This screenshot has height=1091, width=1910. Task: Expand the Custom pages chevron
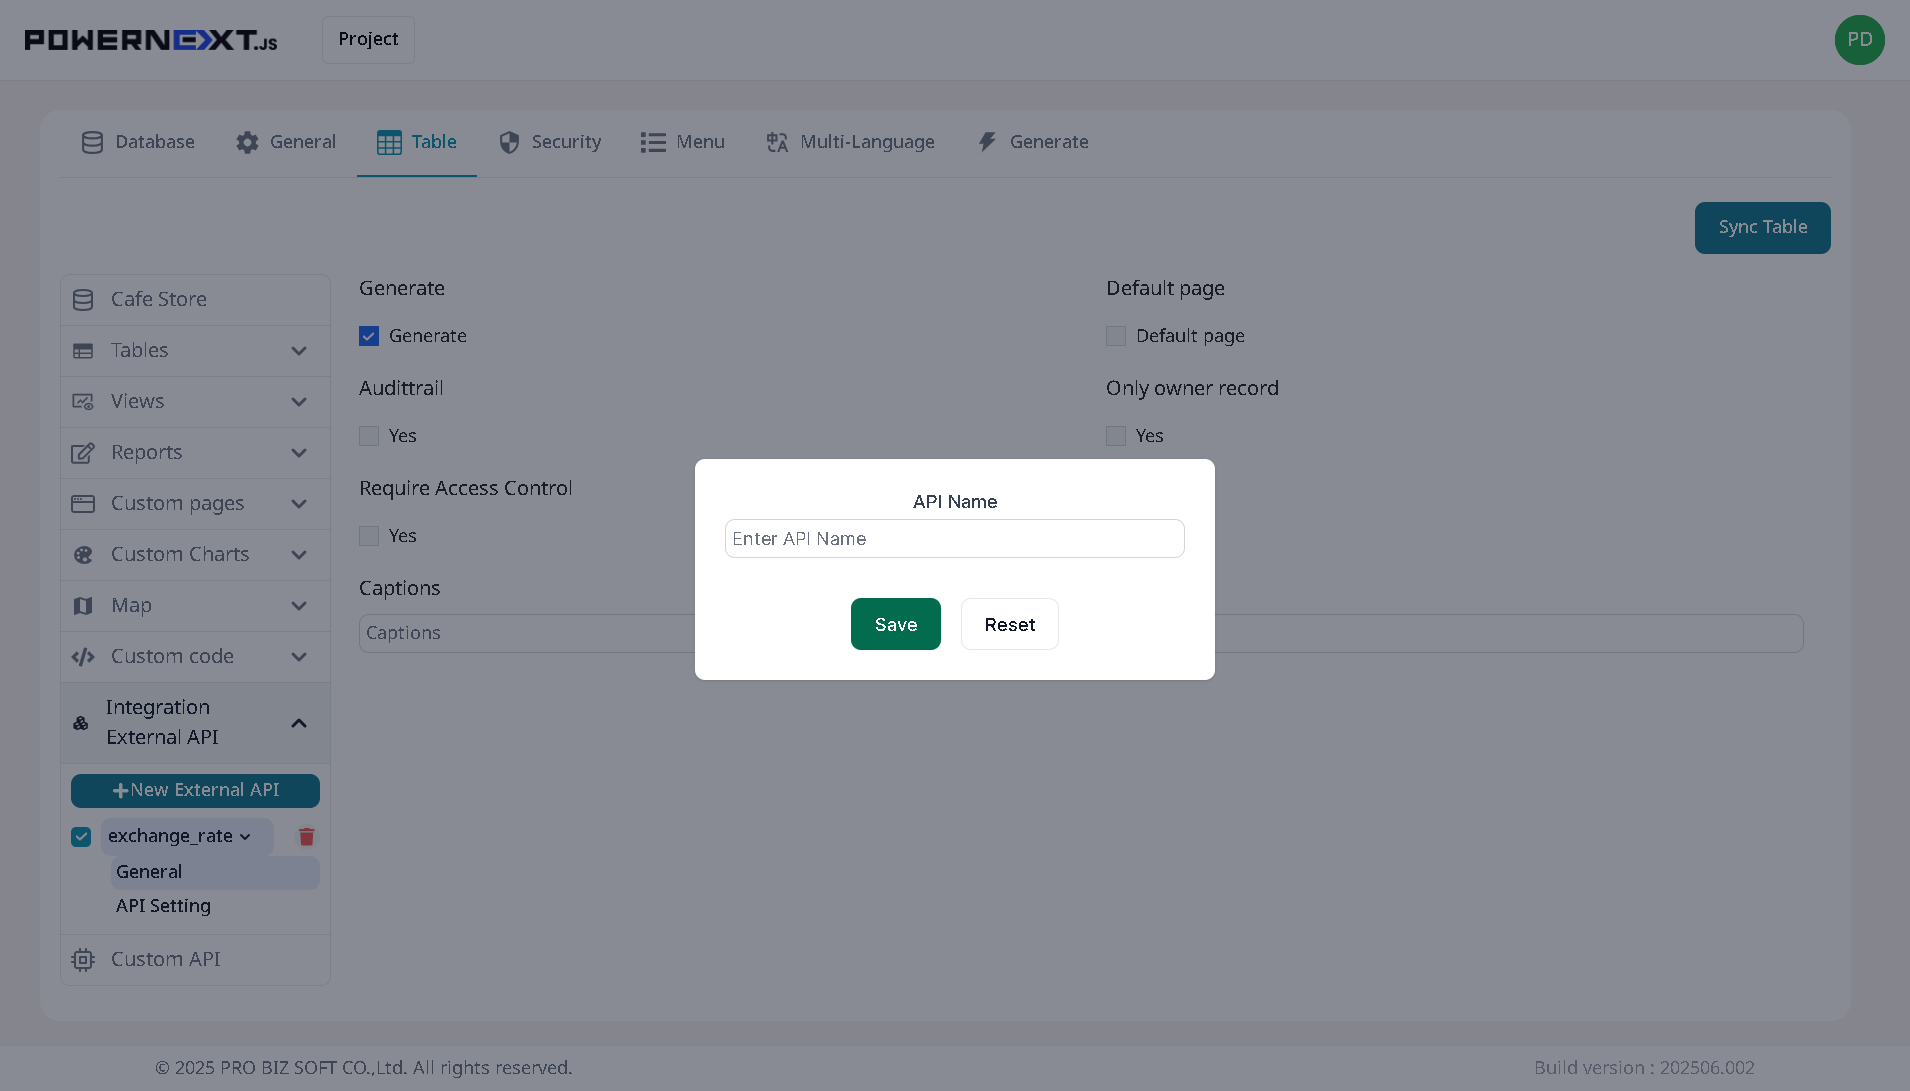pos(298,504)
